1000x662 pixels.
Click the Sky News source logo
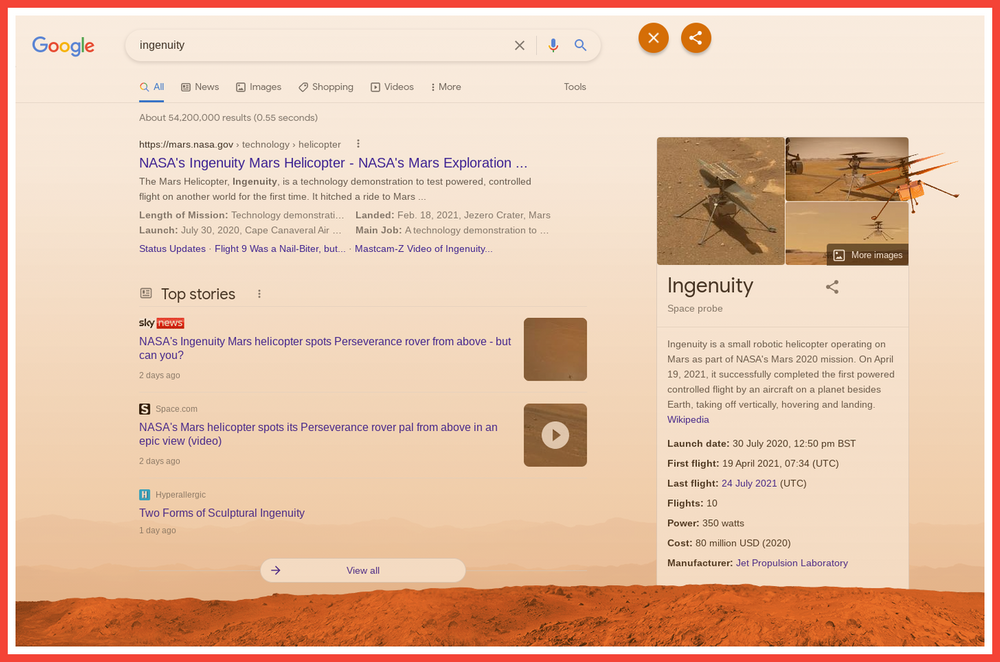click(161, 323)
